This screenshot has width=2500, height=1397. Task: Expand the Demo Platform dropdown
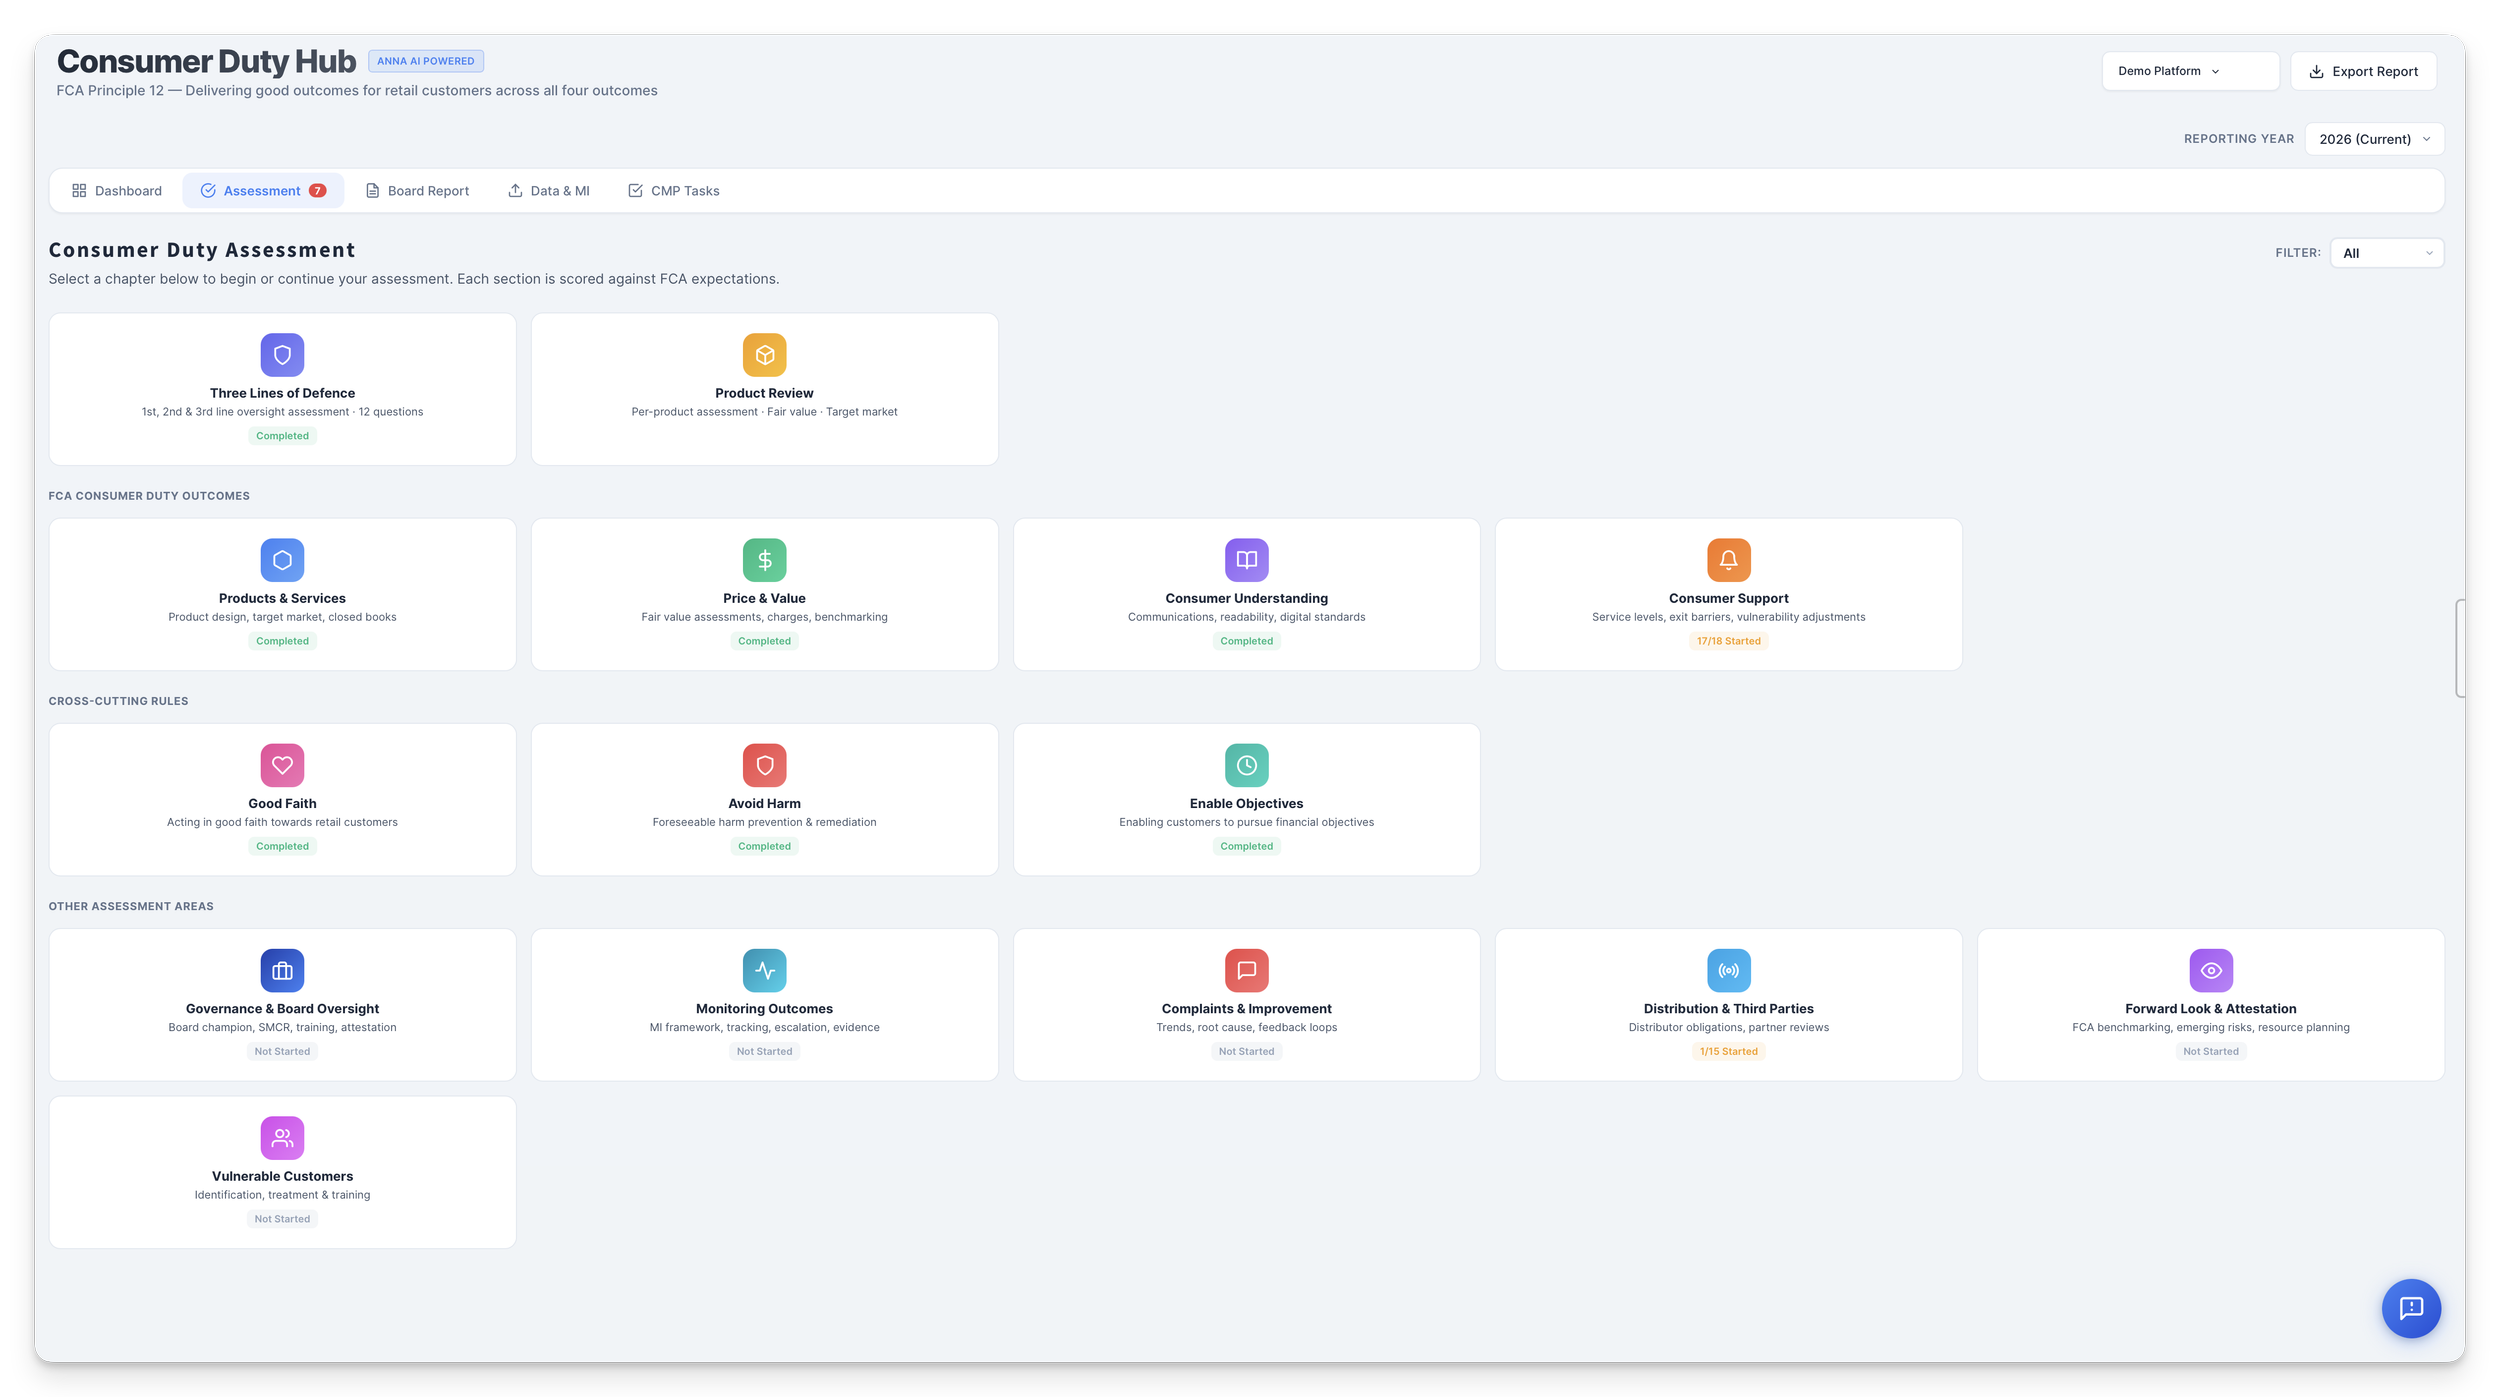(2189, 71)
